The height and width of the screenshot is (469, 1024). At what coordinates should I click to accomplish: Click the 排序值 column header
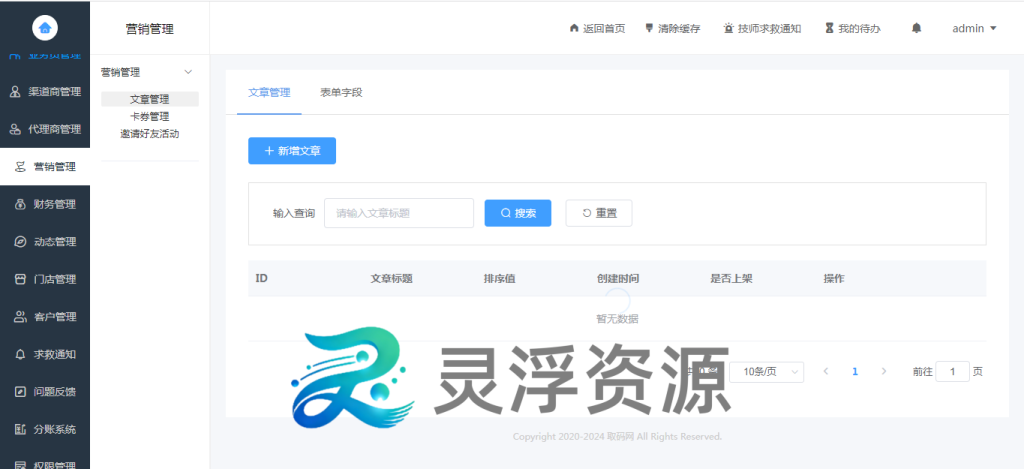click(x=500, y=278)
